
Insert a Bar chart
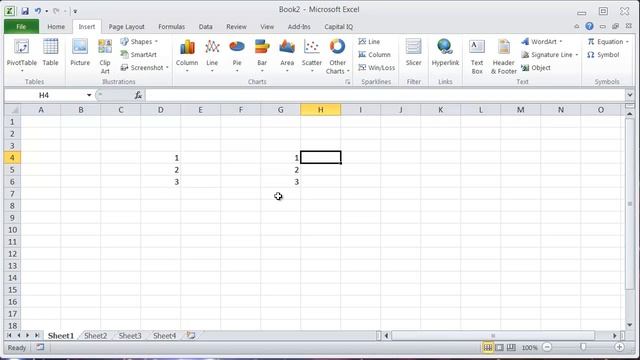click(x=262, y=56)
